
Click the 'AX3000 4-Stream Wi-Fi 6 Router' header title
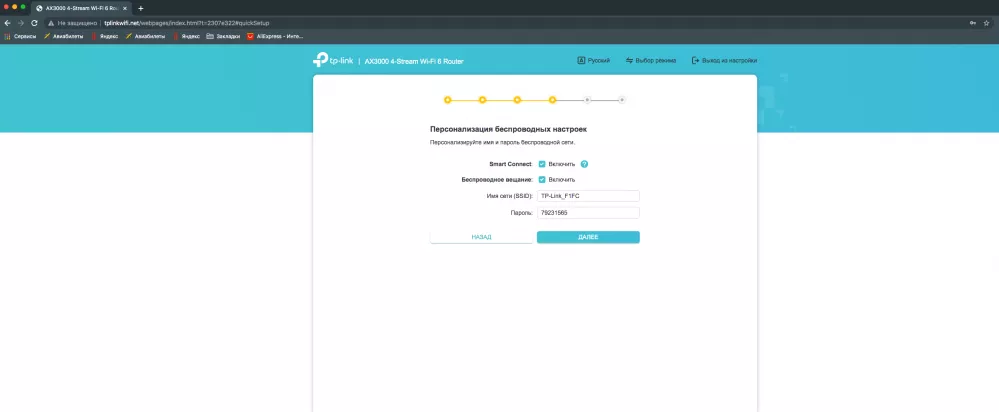(414, 61)
